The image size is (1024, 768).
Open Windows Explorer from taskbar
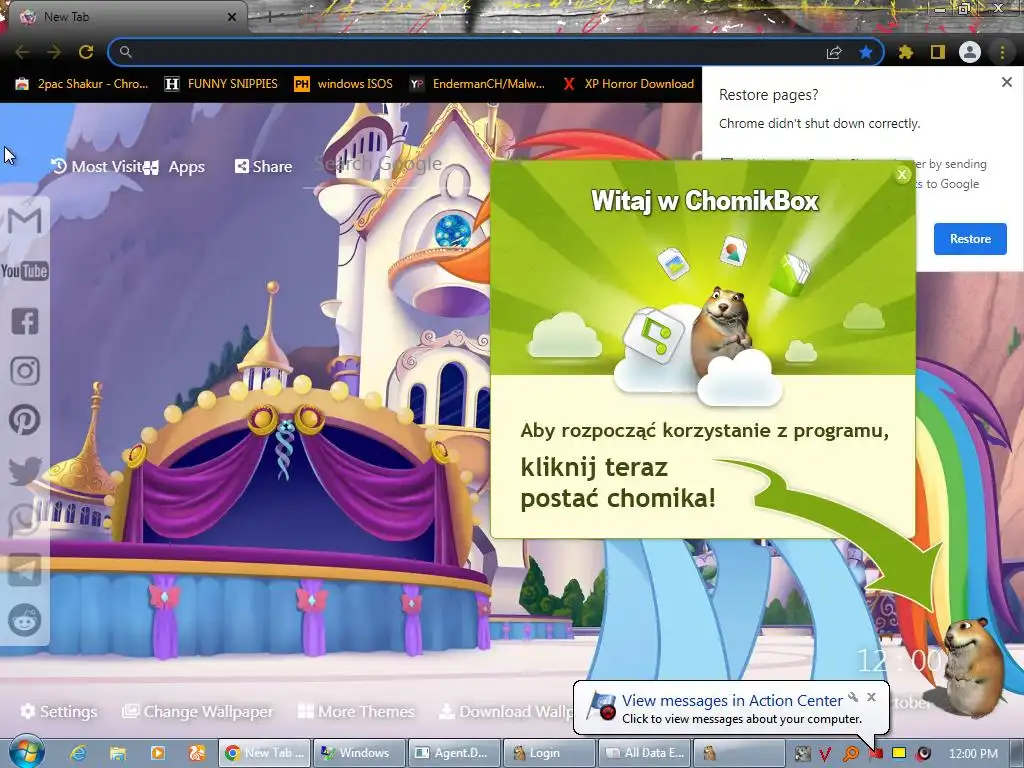click(x=118, y=753)
